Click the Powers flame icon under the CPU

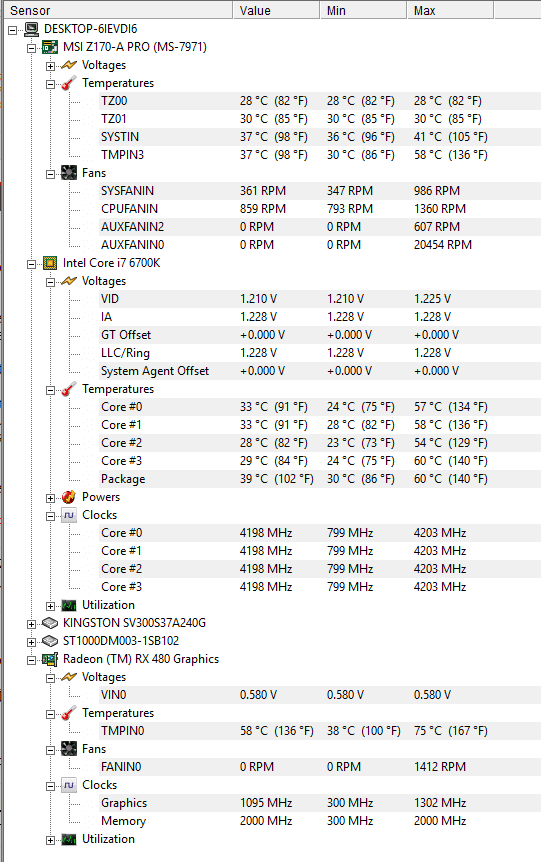coord(69,497)
